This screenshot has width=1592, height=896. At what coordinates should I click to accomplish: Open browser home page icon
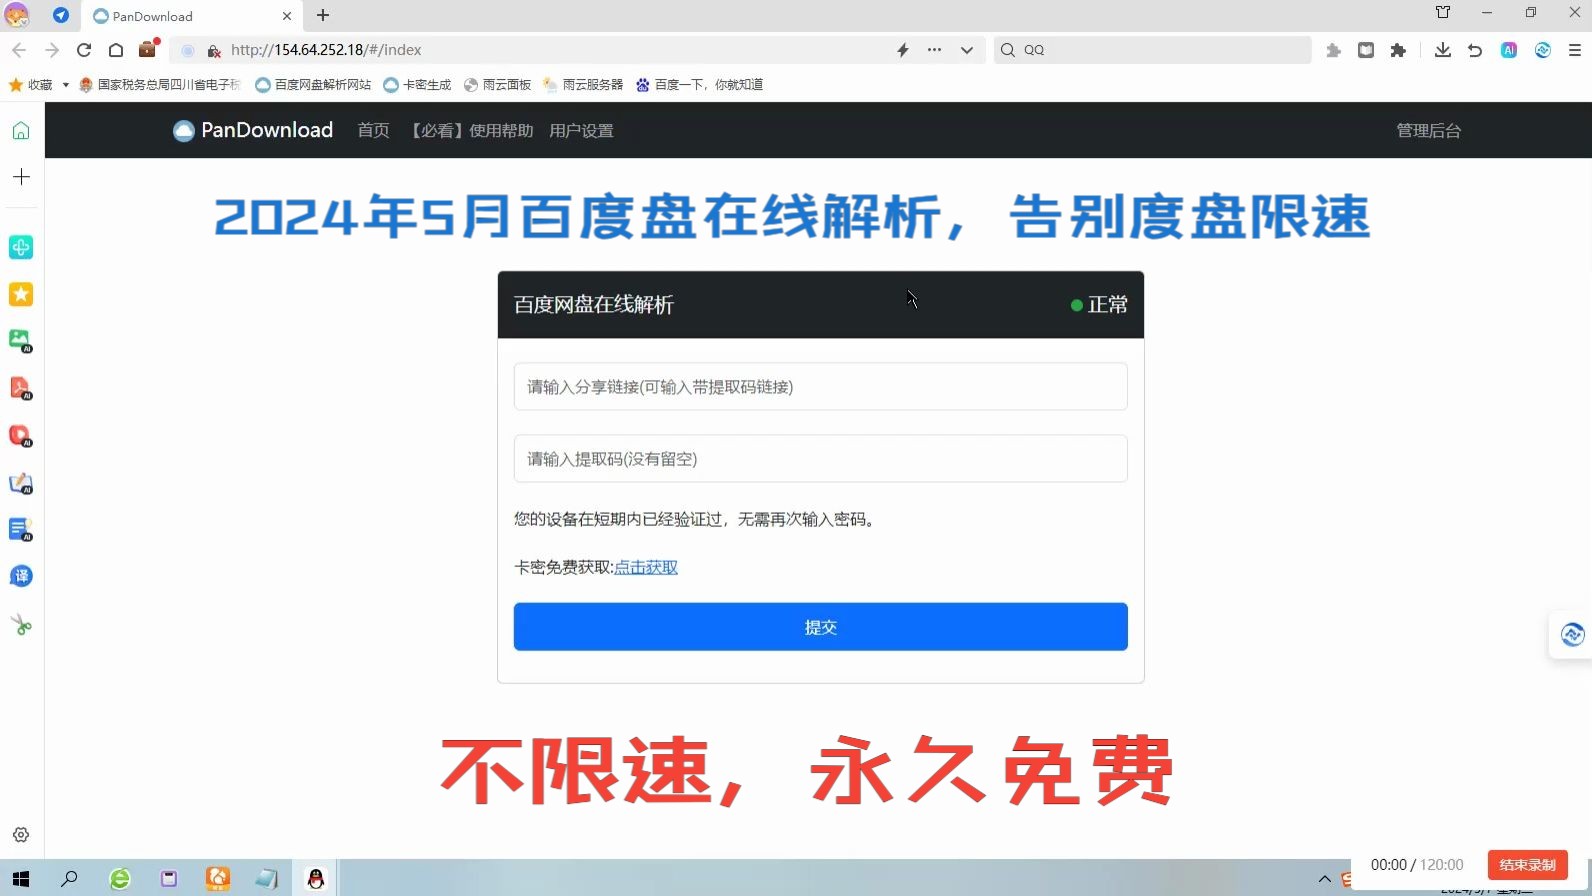coord(116,50)
